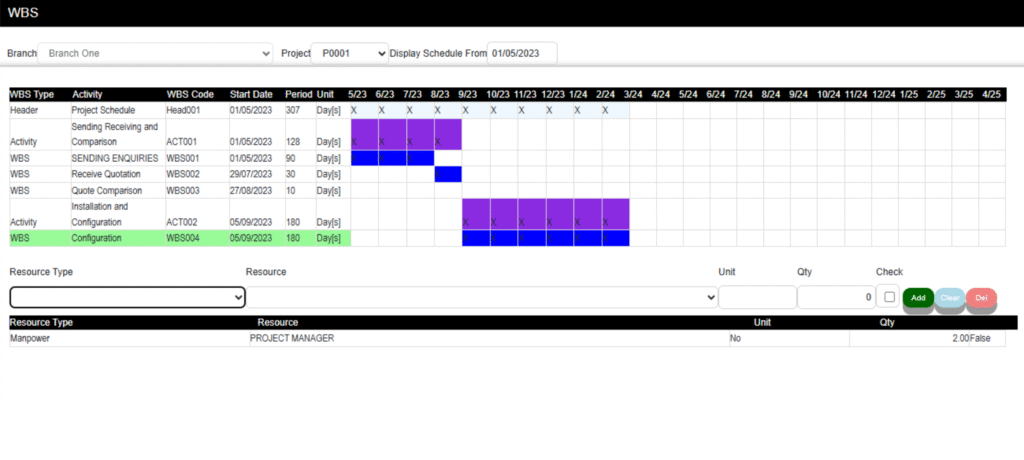Click the green Add button
The width and height of the screenshot is (1024, 460).
(918, 298)
